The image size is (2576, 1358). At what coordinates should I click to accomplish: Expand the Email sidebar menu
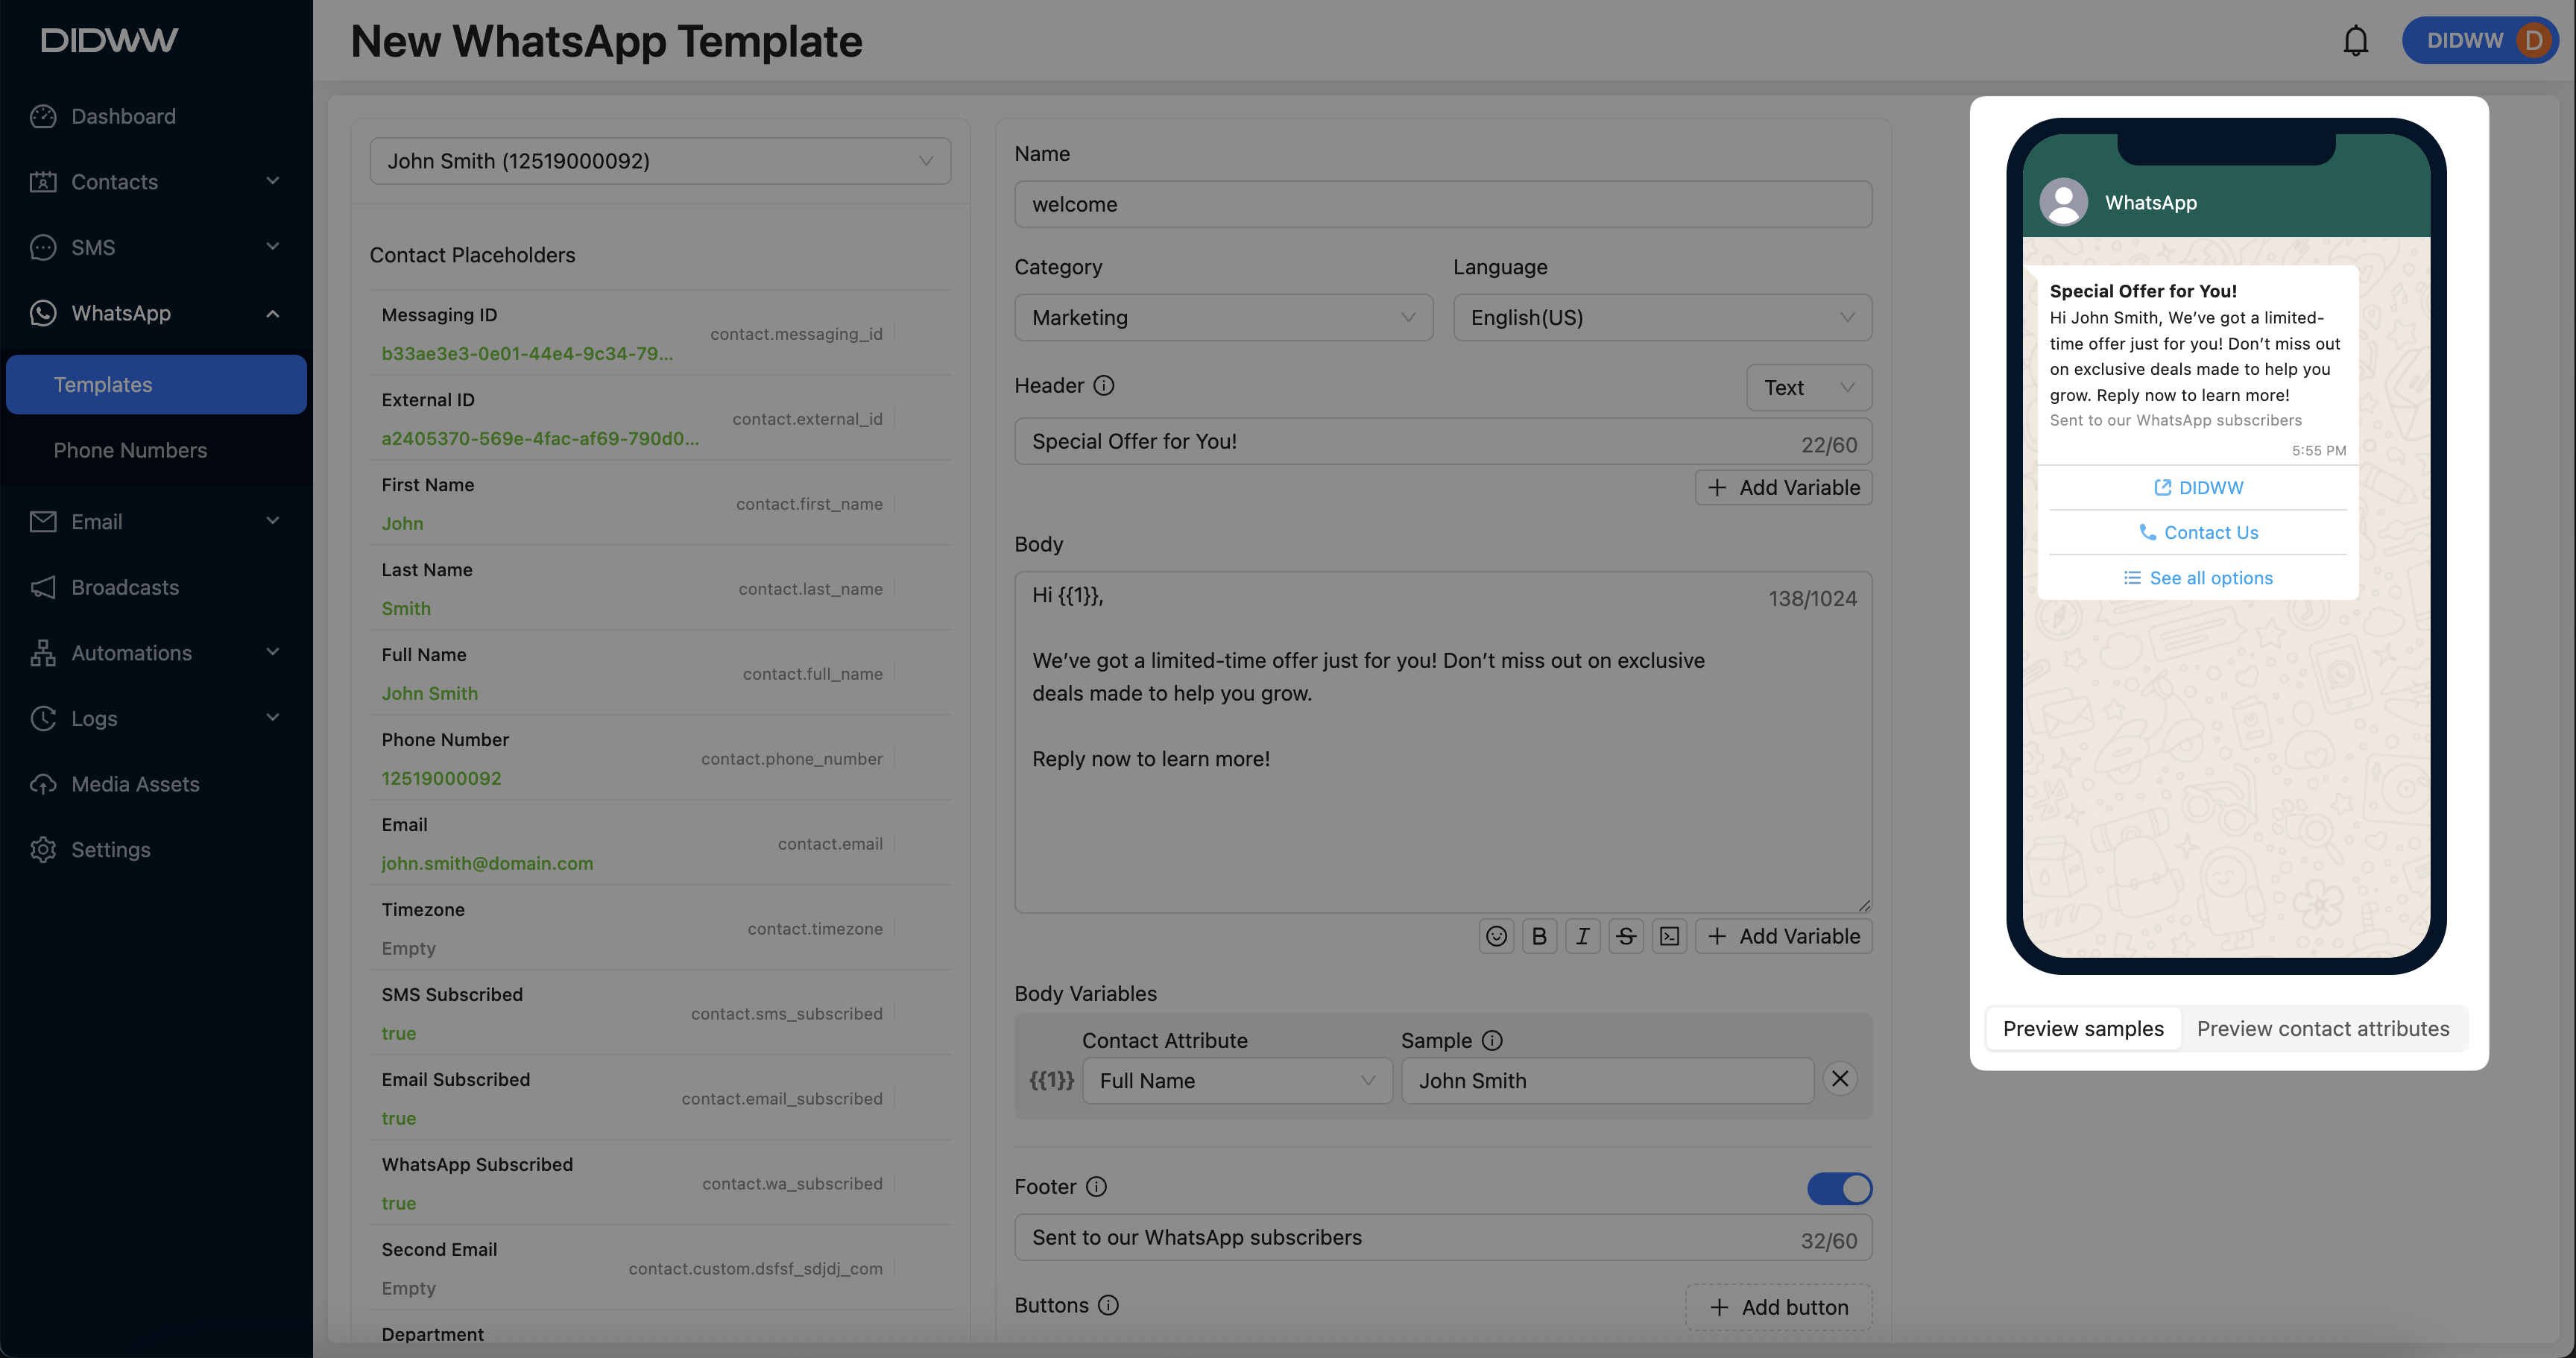(156, 522)
